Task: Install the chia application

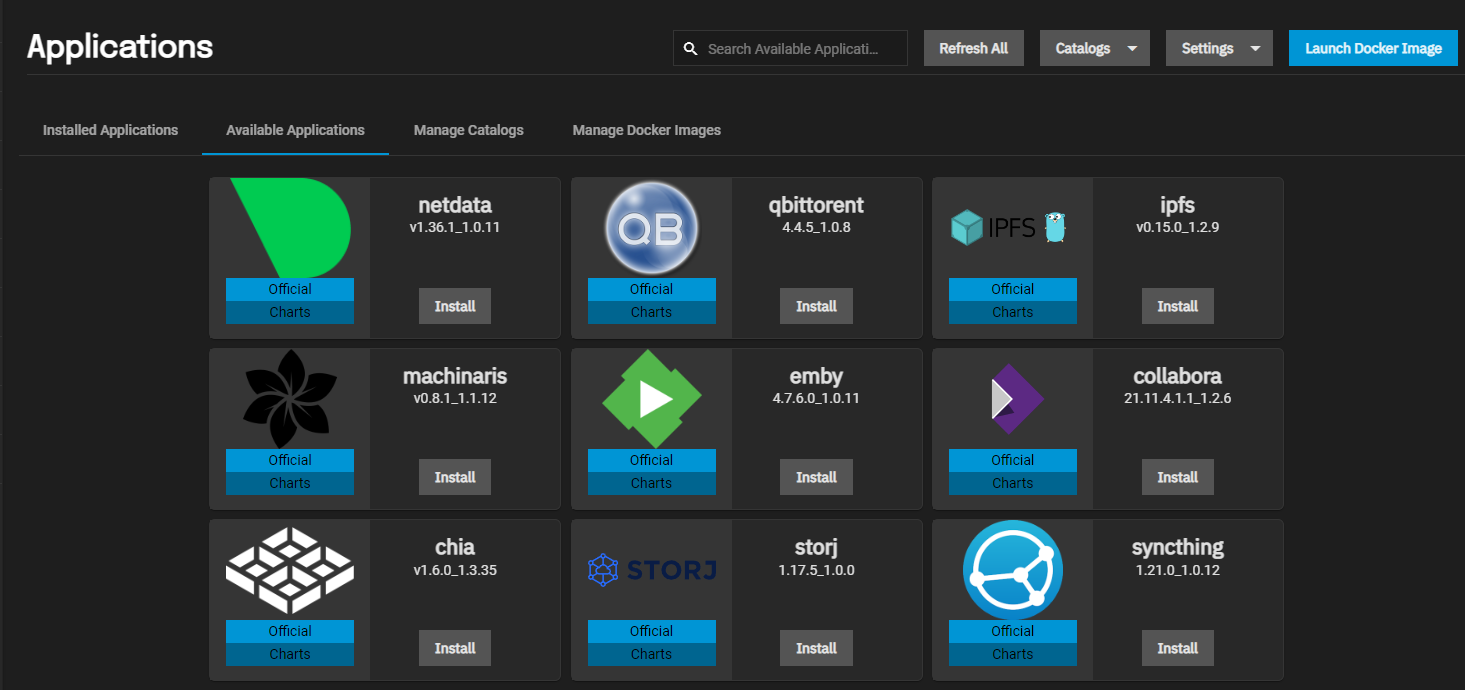Action: 455,648
